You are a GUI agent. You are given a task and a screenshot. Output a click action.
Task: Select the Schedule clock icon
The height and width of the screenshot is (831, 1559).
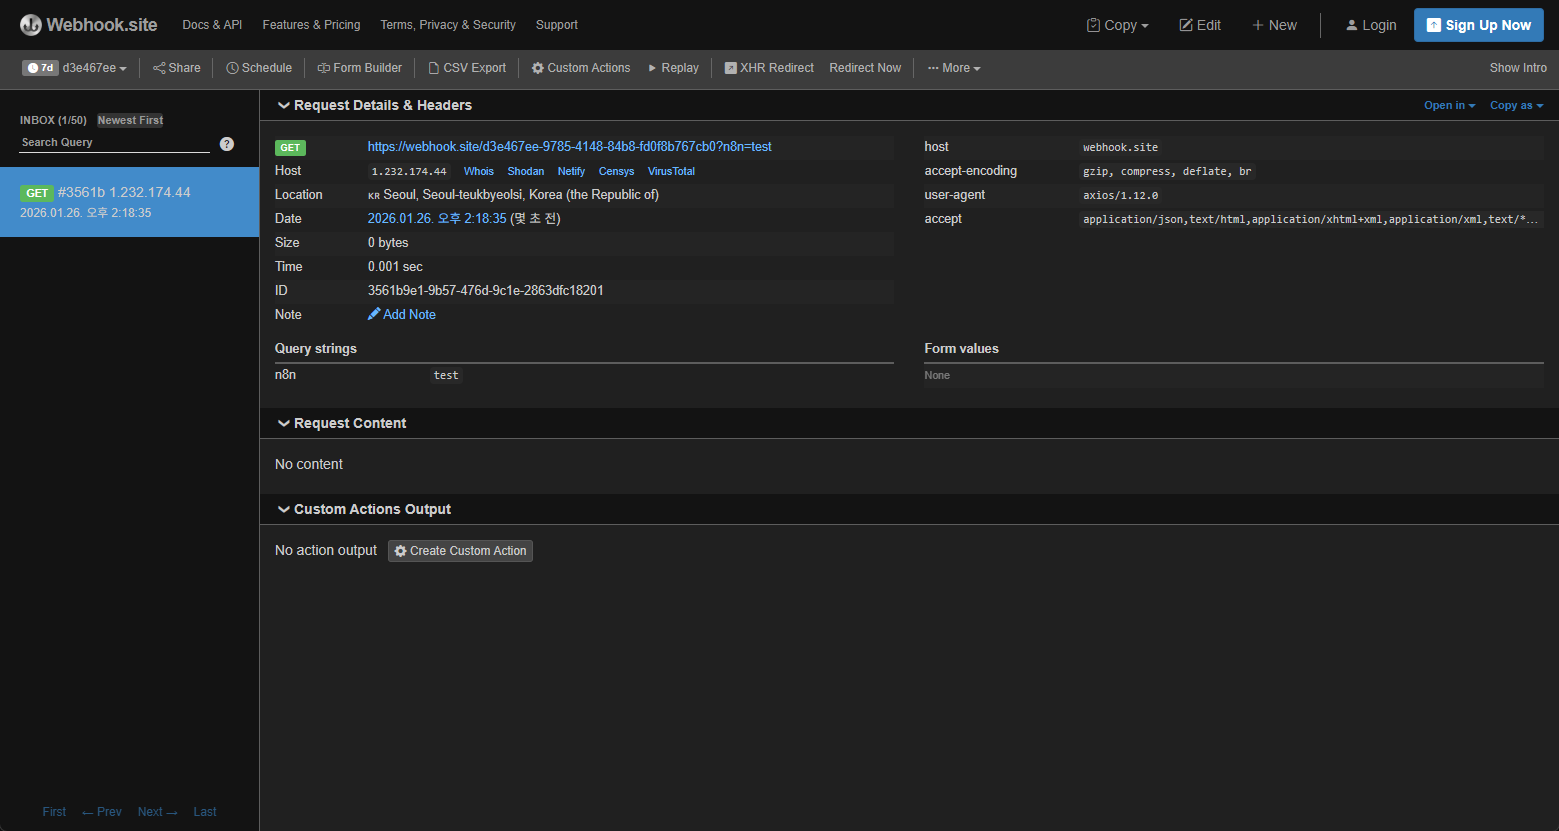click(234, 68)
